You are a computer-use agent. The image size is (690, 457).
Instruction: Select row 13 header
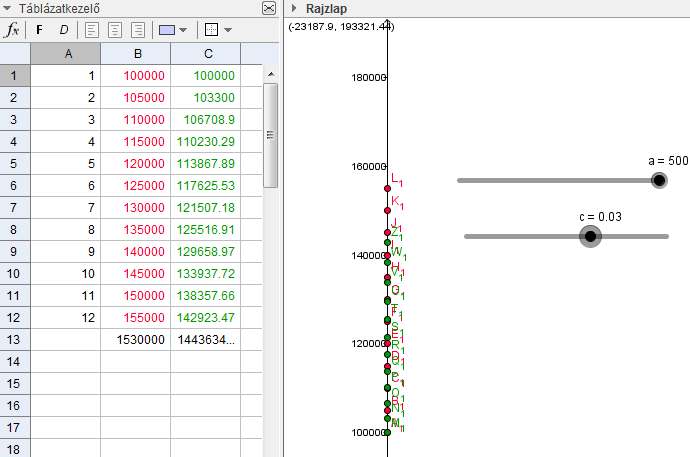pyautogui.click(x=15, y=340)
